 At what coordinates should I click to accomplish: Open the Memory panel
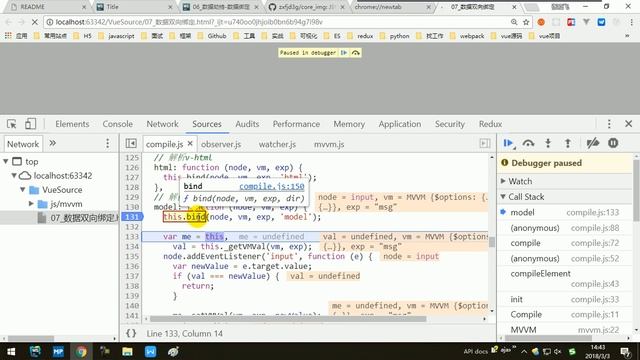click(x=349, y=124)
